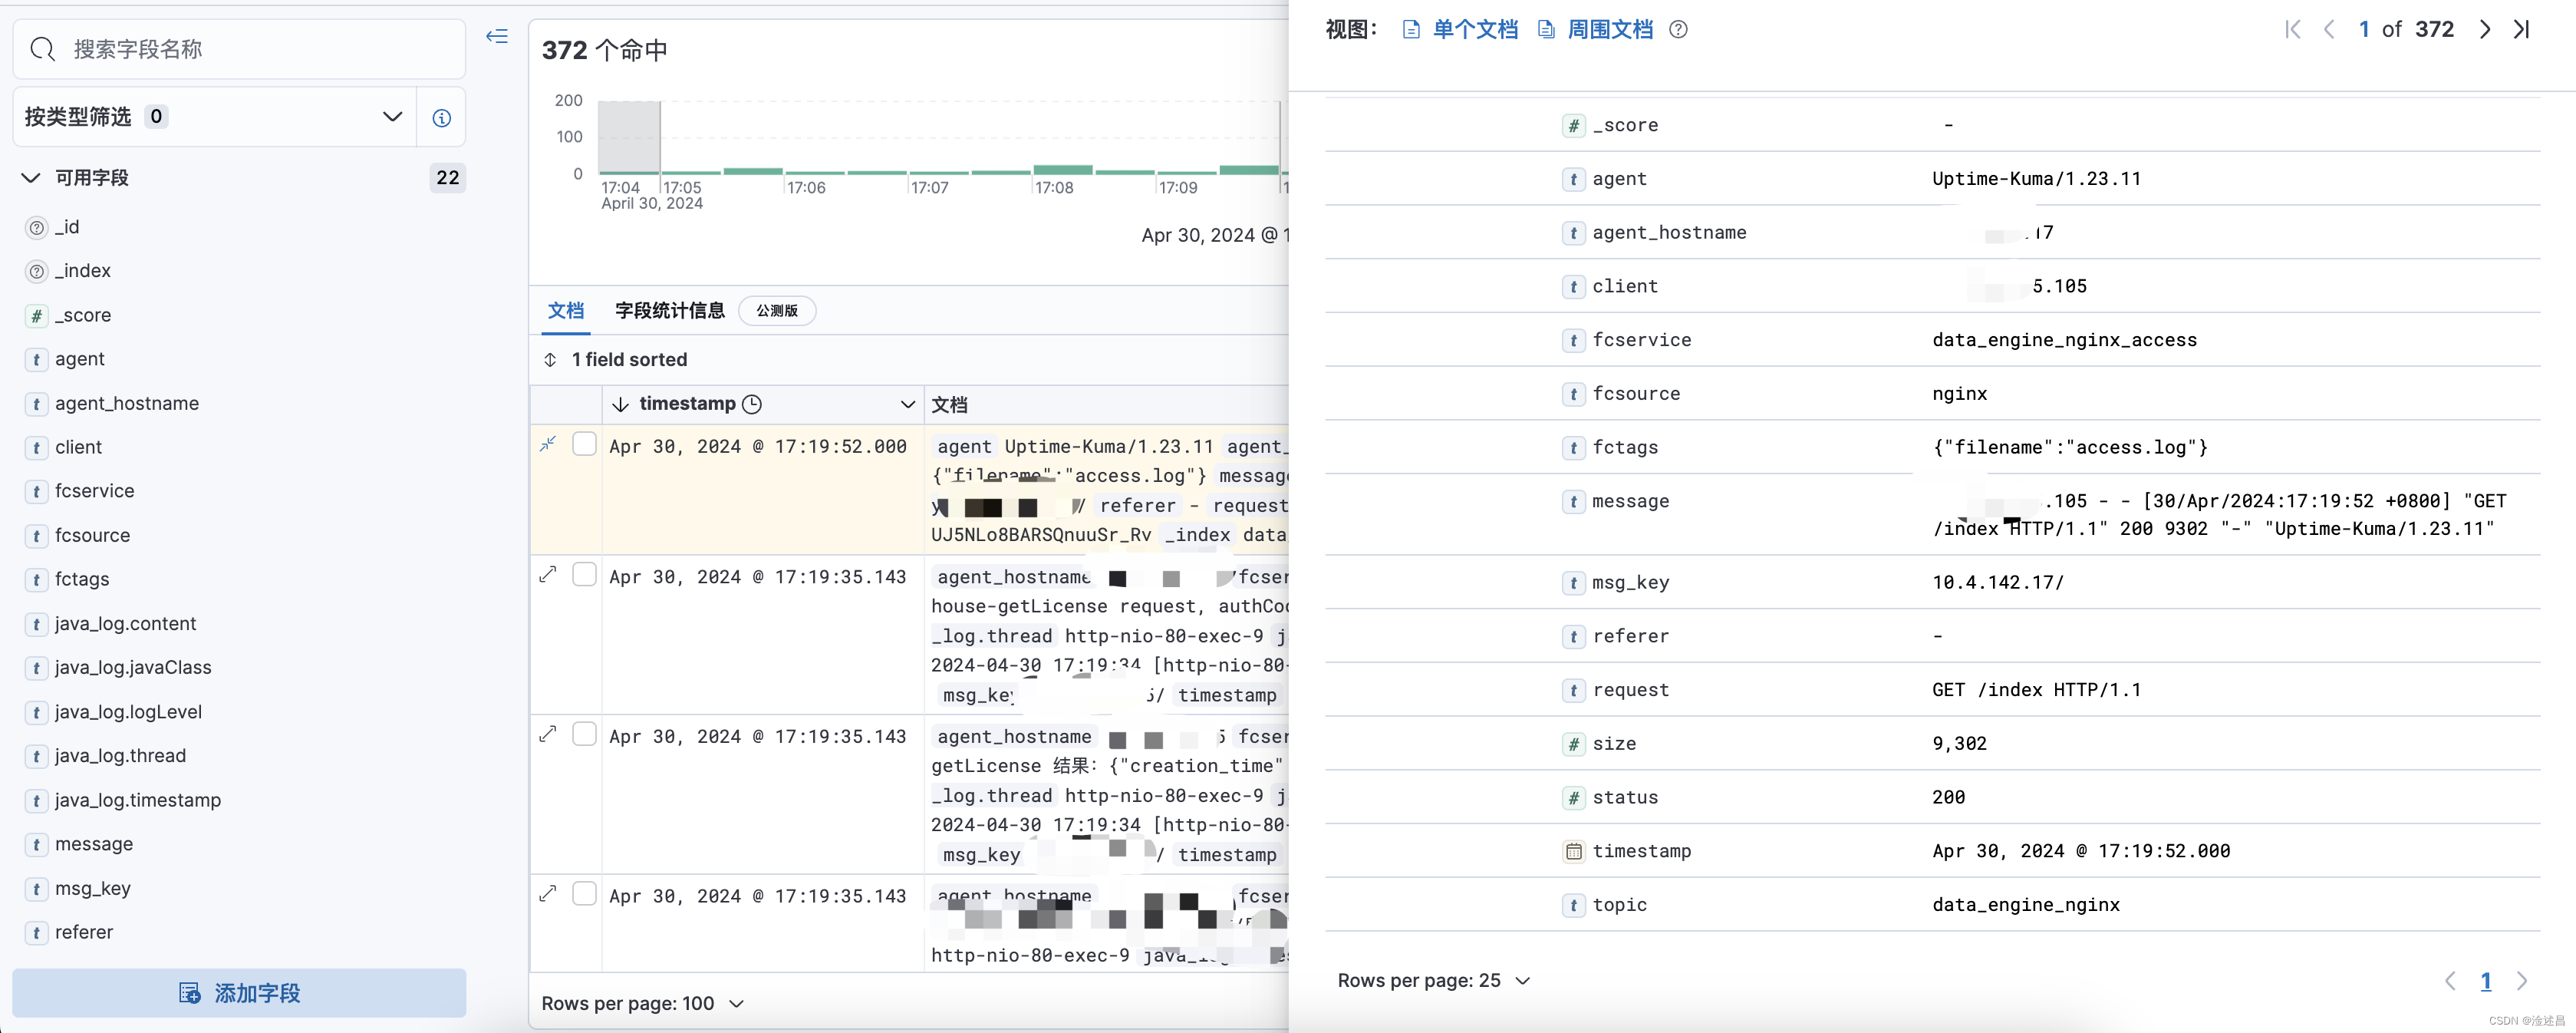Click the _score field type icon in flyout
Image resolution: width=2576 pixels, height=1033 pixels.
(x=1574, y=125)
